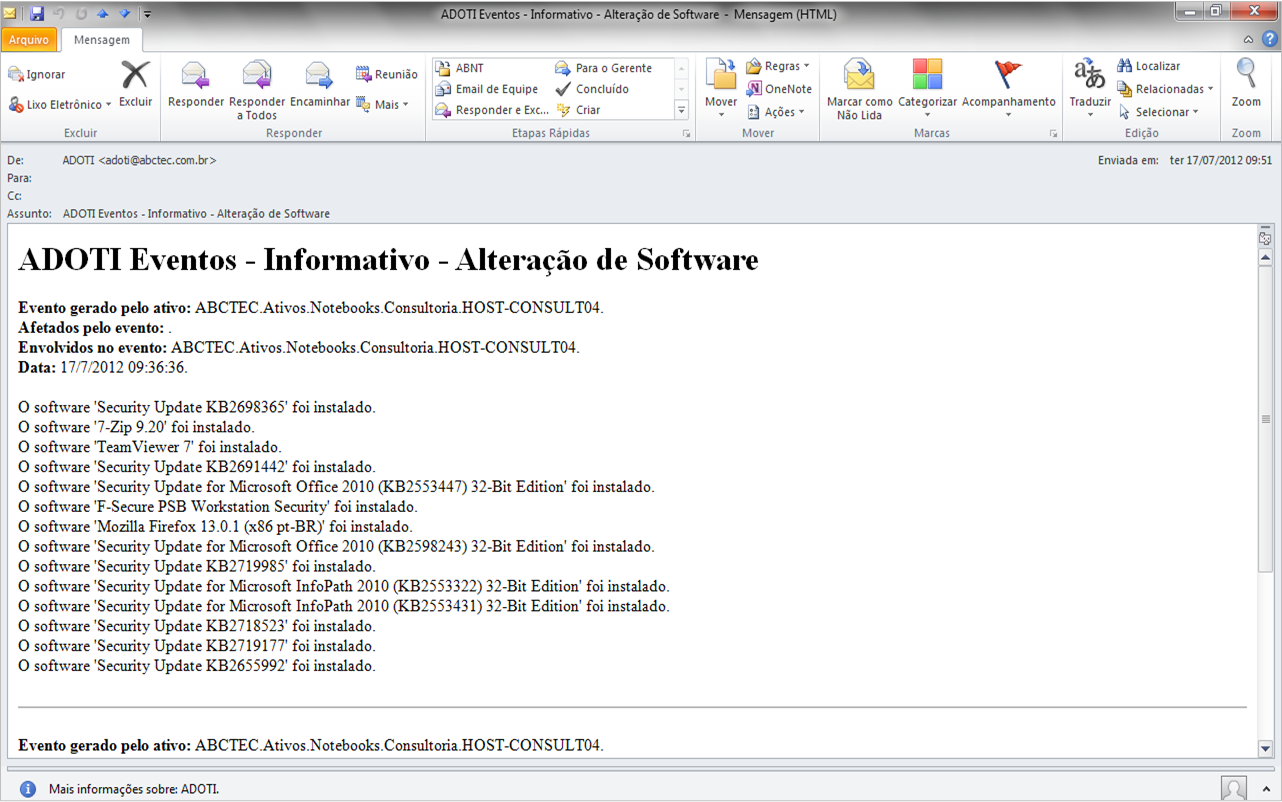Click Marcar como Não Lida
The width and height of the screenshot is (1282, 802).
(859, 90)
